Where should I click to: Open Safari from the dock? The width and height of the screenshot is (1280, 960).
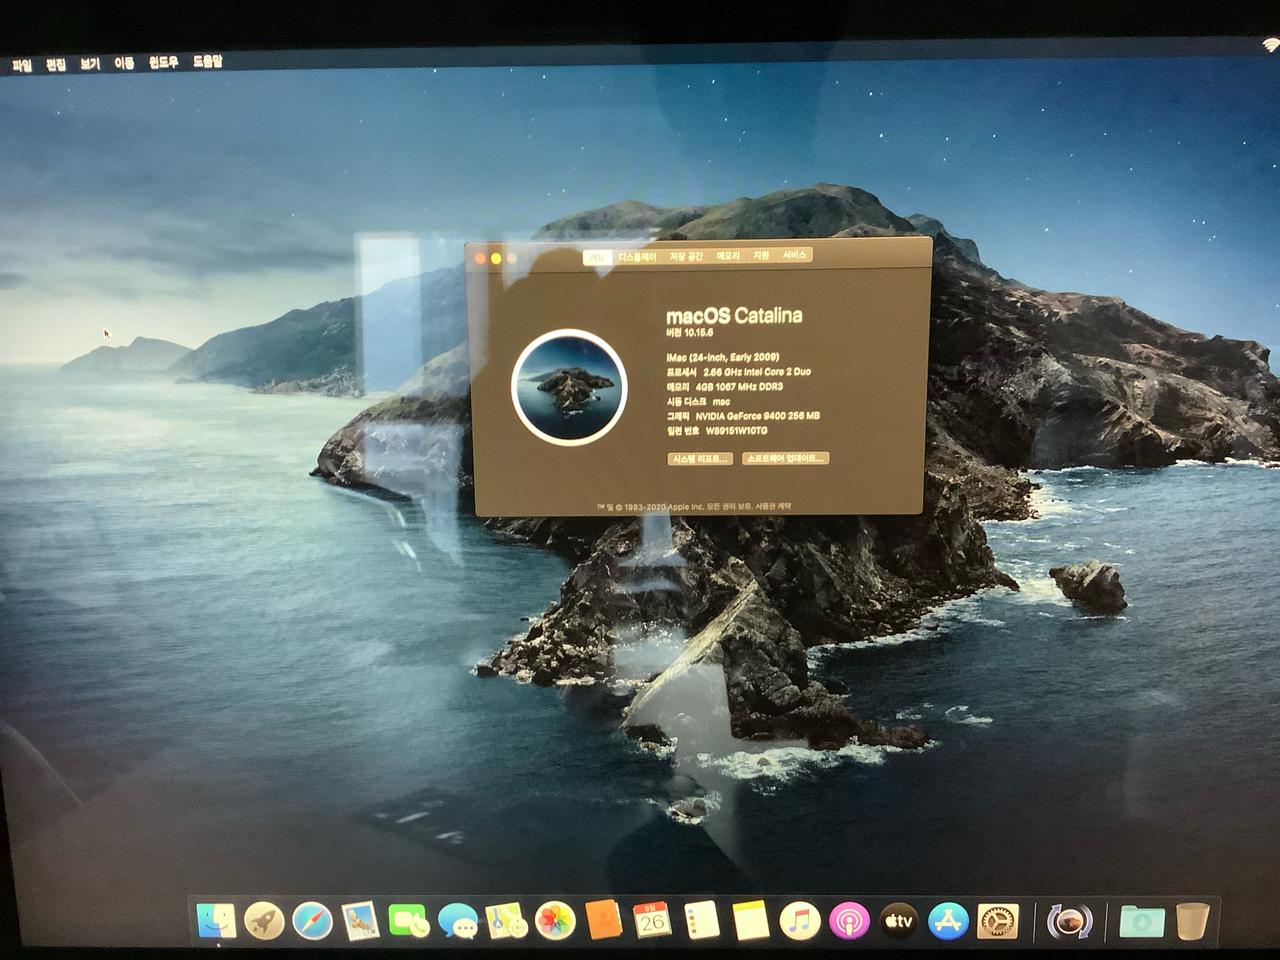pyautogui.click(x=312, y=920)
